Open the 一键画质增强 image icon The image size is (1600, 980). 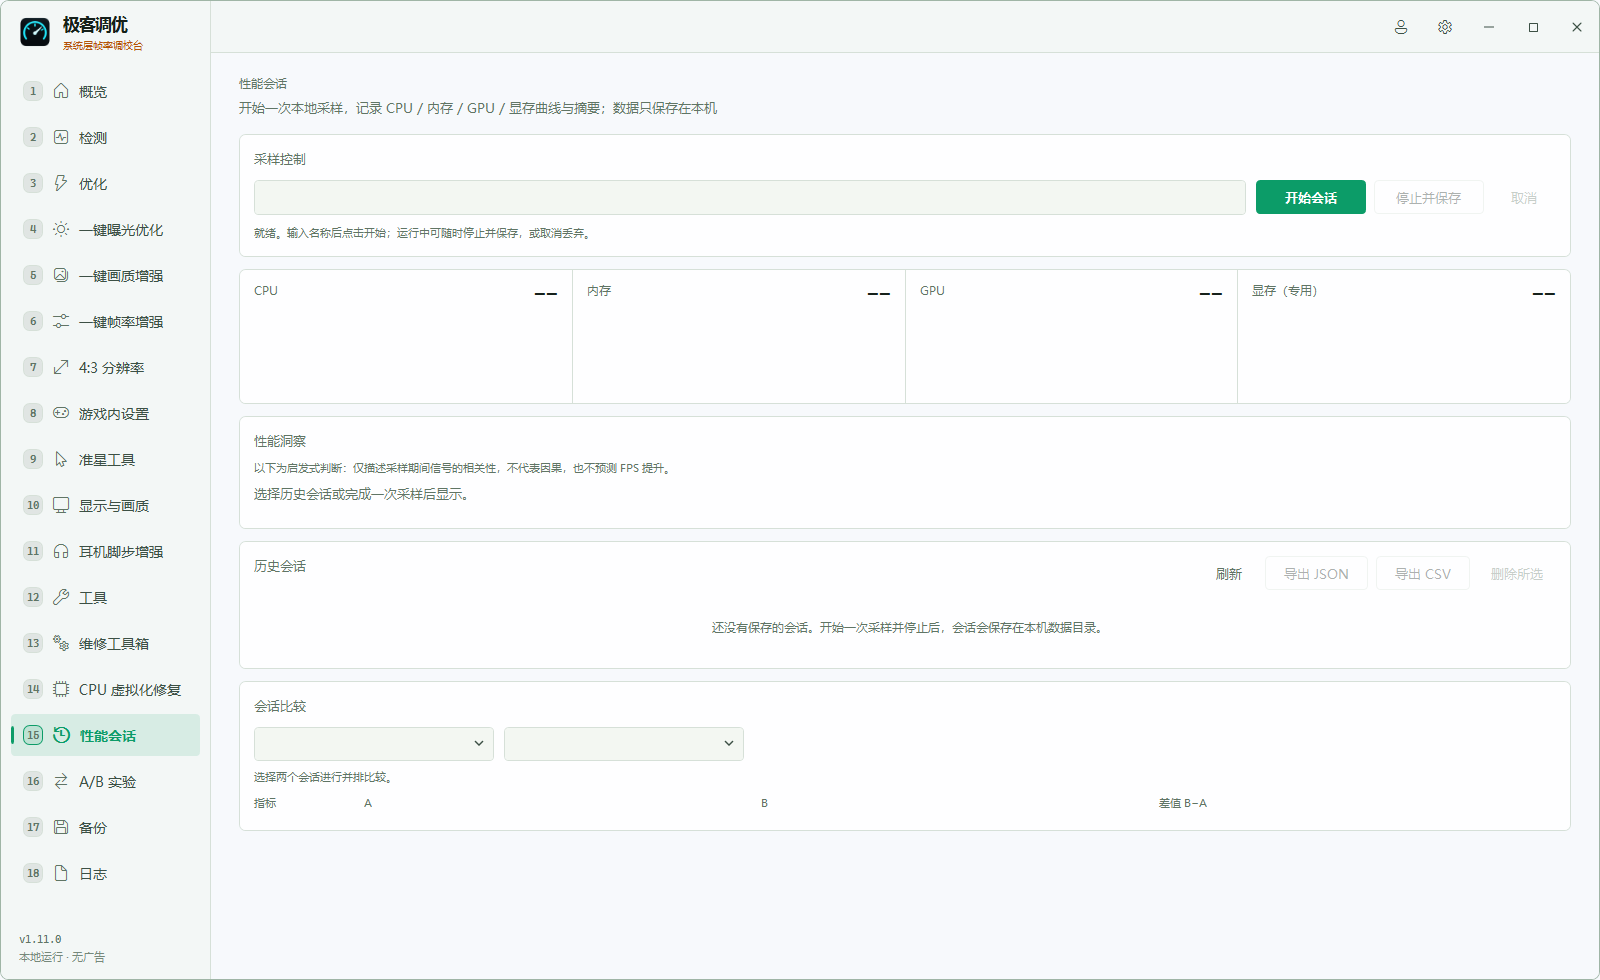click(x=61, y=275)
